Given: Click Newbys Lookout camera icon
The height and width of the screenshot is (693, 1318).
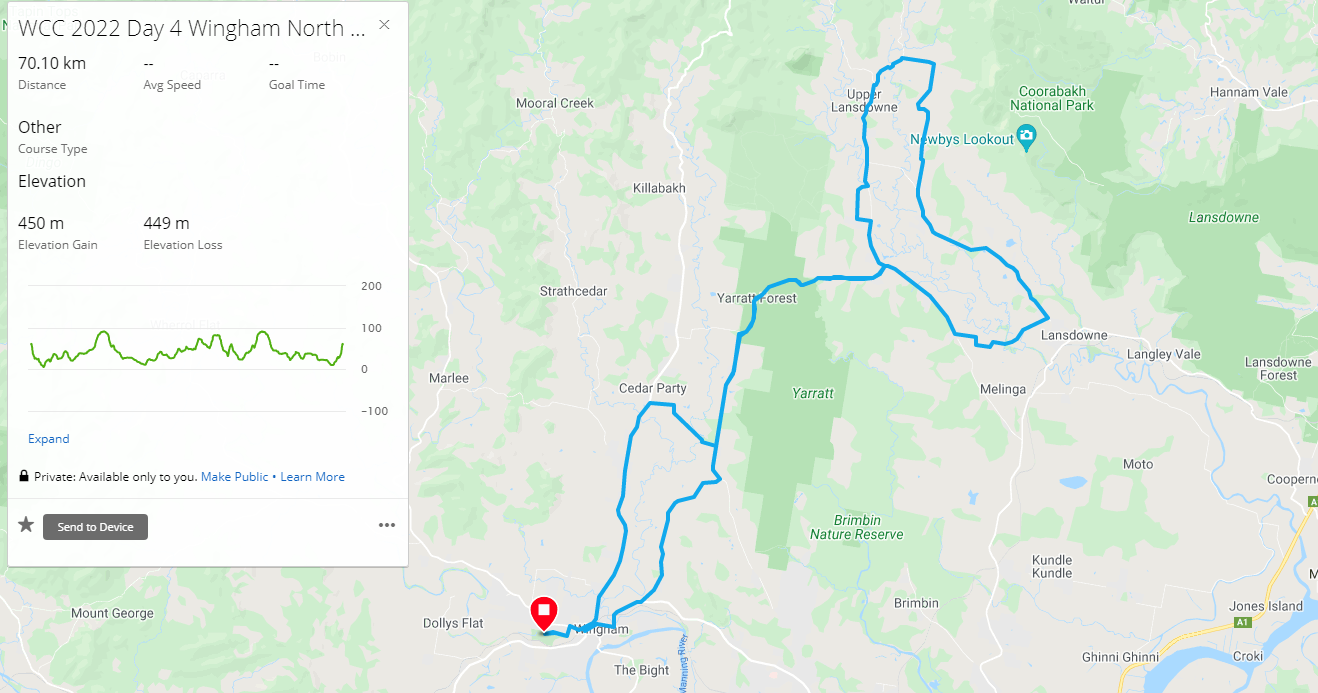Looking at the screenshot, I should click(1026, 137).
